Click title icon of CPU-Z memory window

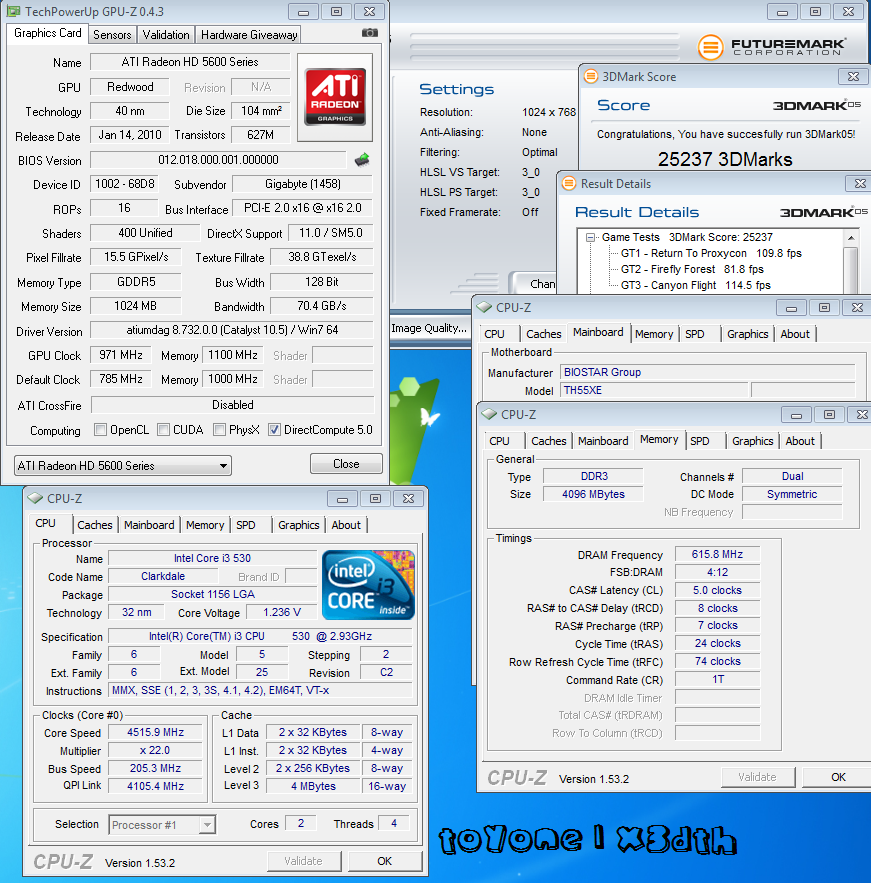489,414
